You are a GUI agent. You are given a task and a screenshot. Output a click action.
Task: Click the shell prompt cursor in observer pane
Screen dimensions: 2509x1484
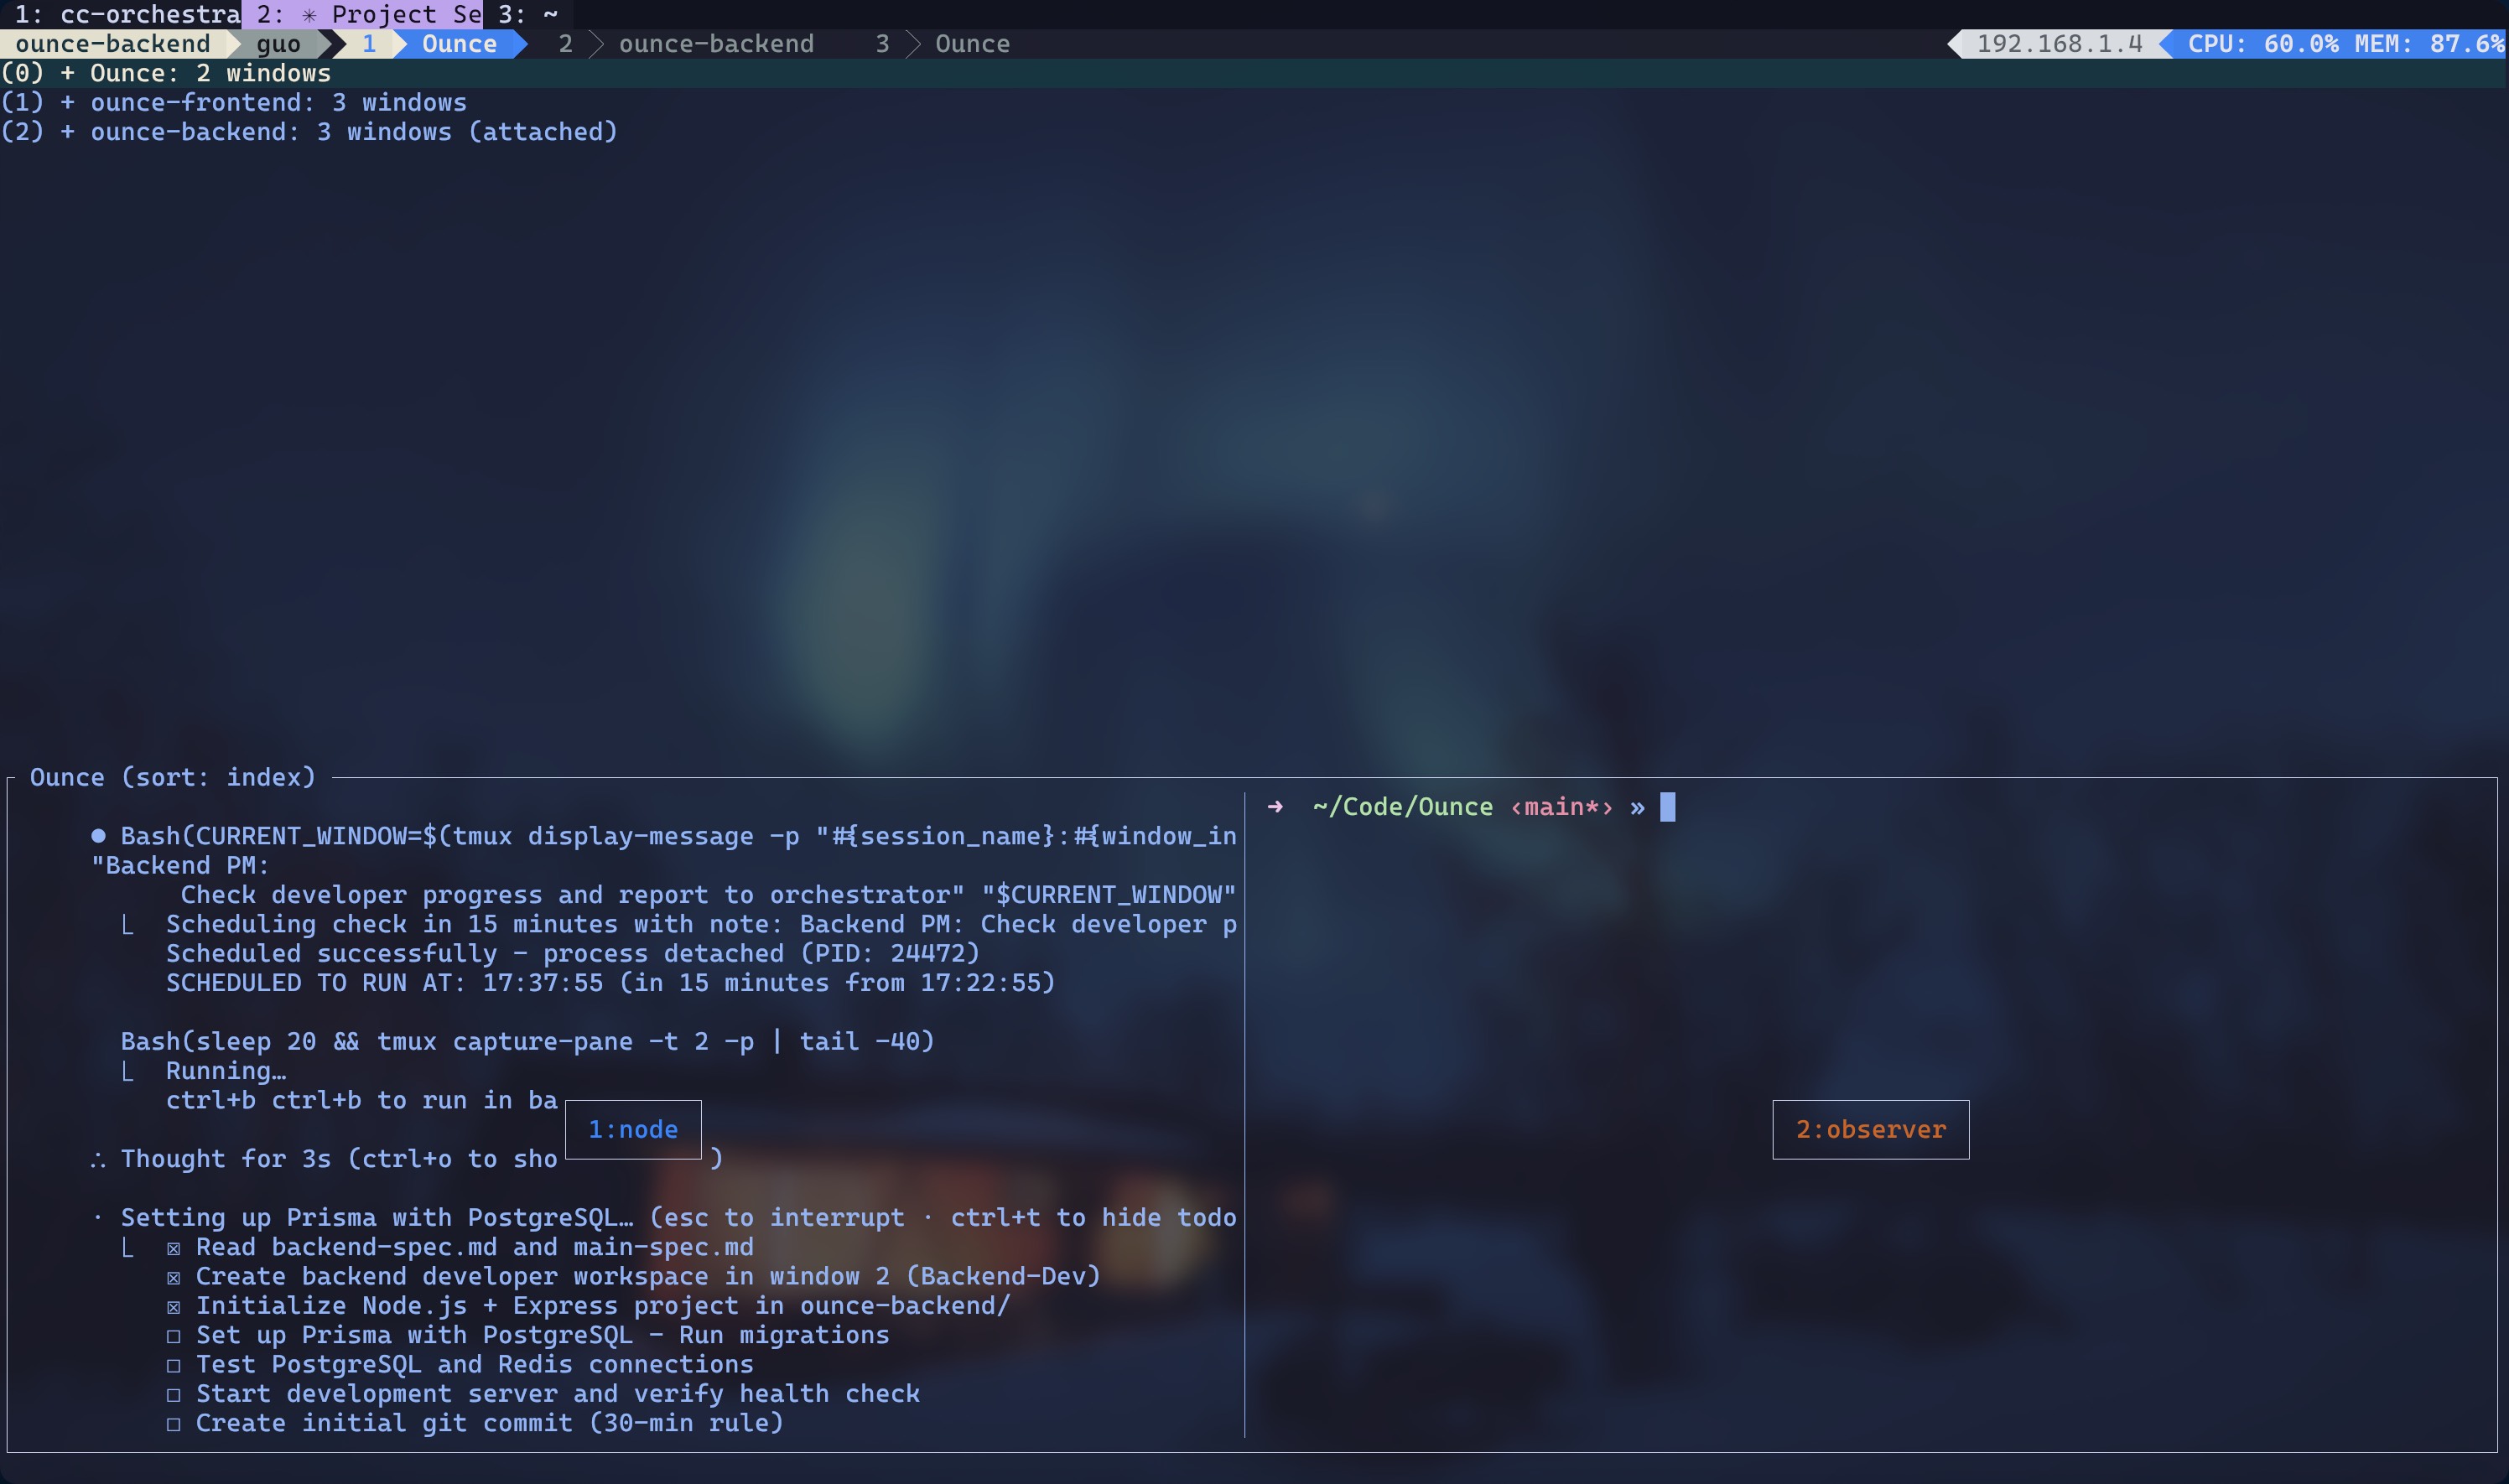1667,807
